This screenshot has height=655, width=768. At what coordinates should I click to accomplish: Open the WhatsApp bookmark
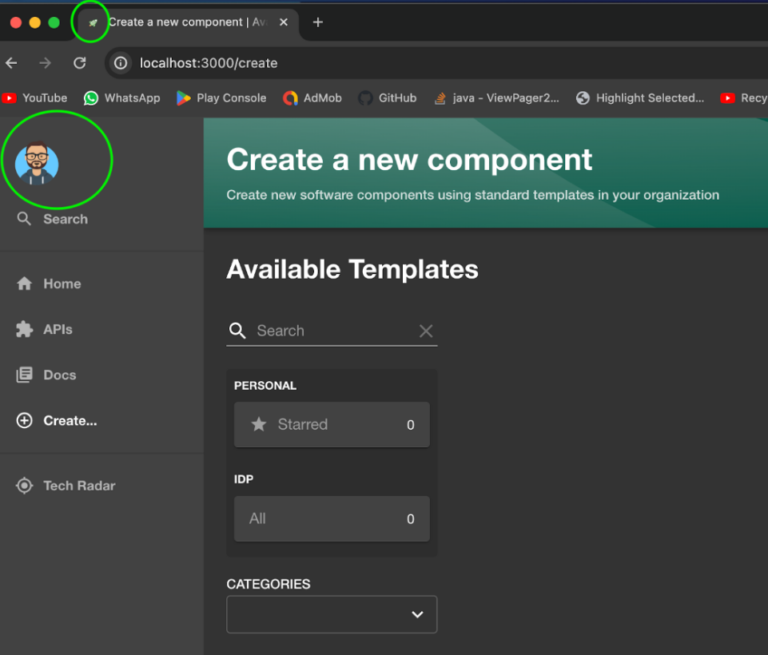point(122,98)
